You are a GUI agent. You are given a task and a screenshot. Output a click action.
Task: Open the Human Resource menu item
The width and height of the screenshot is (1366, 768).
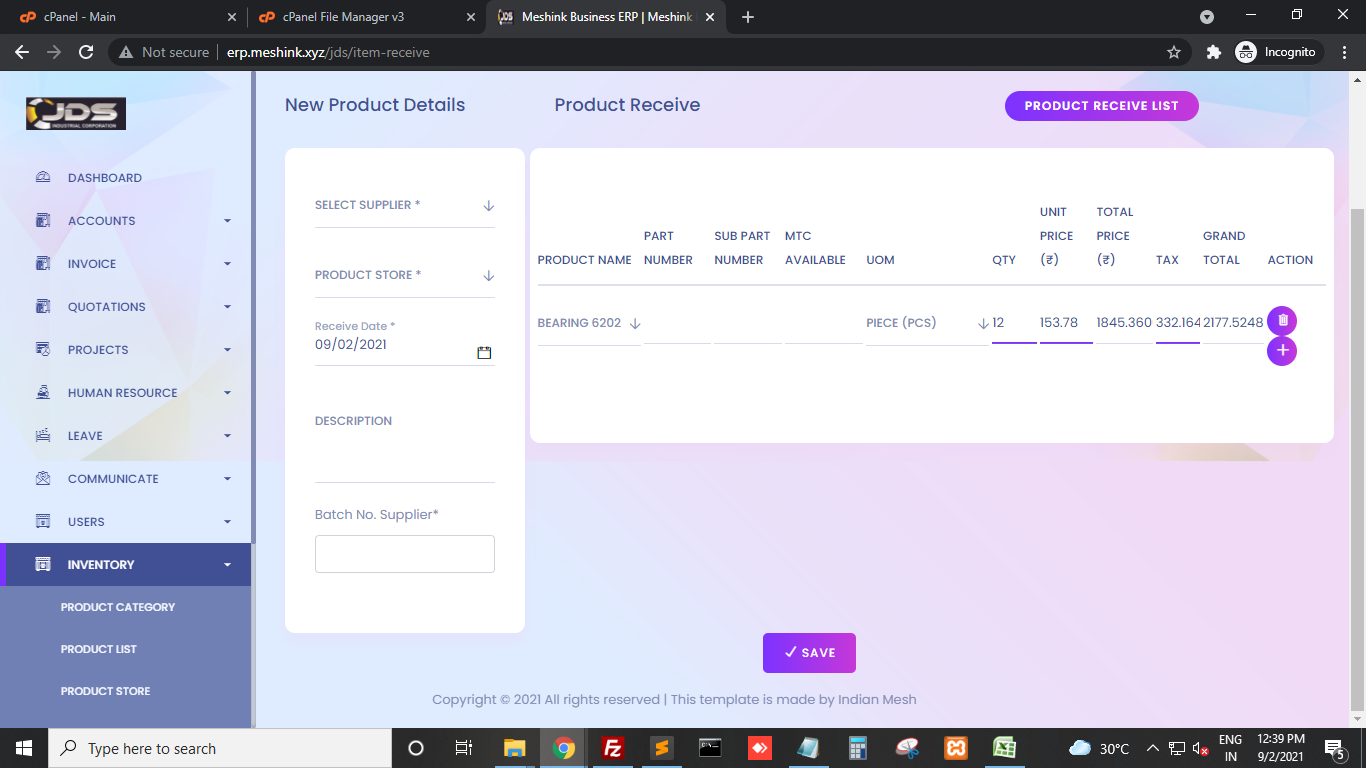tap(123, 393)
